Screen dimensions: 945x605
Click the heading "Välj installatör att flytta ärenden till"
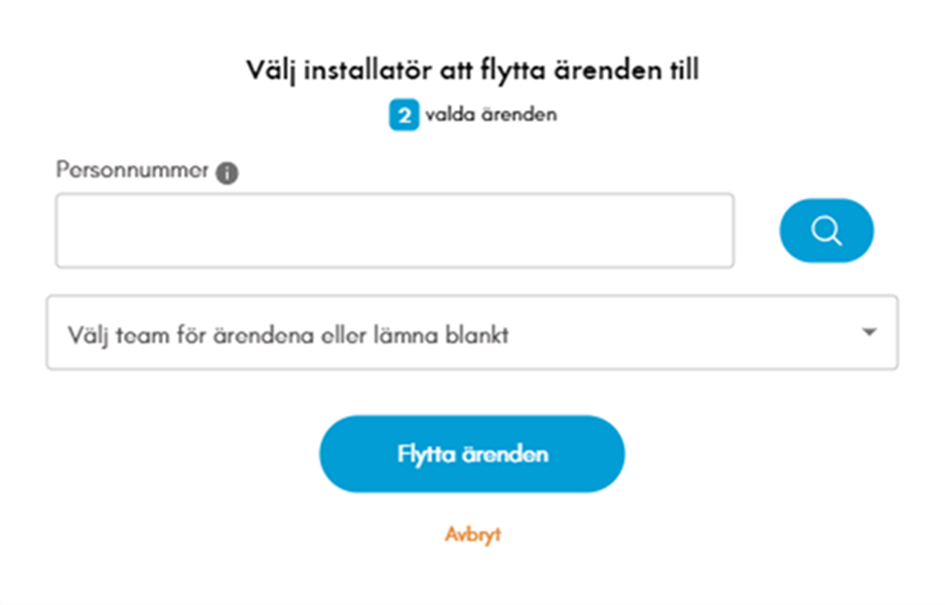coord(472,70)
